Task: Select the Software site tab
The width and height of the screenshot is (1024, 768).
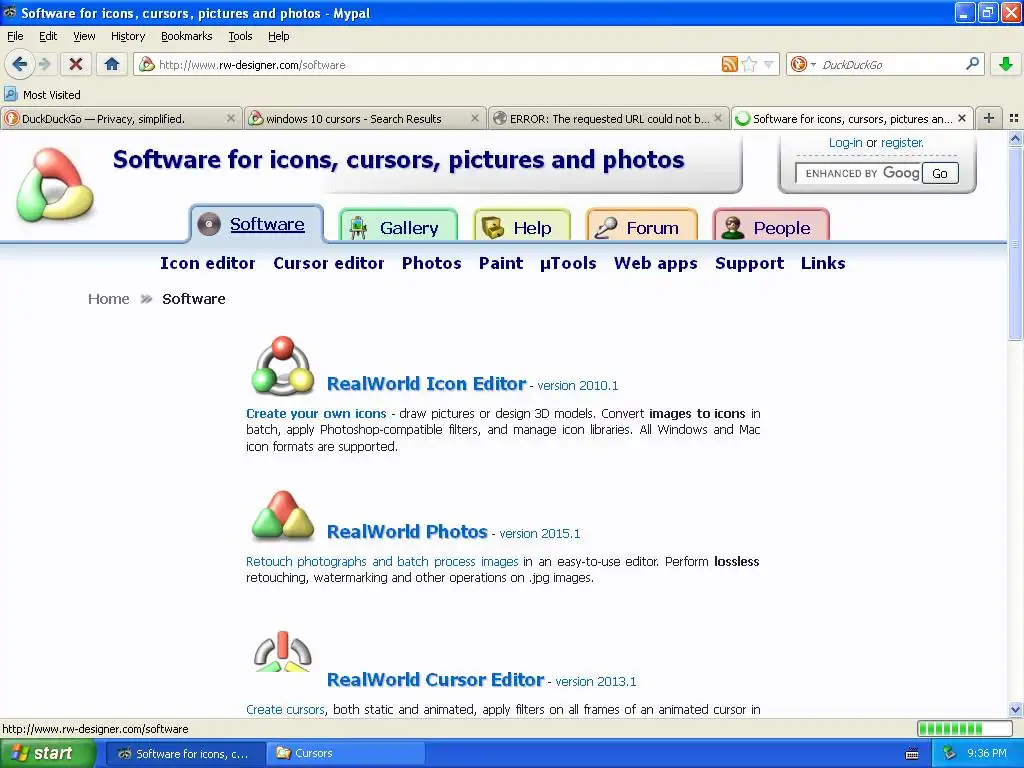Action: pyautogui.click(x=256, y=224)
